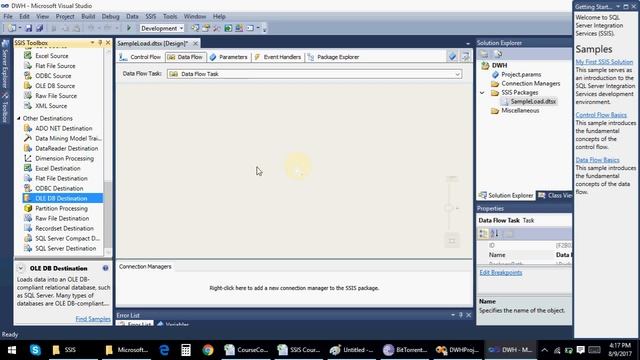Viewport: 640px width, 360px height.
Task: Switch to Class View tab
Action: 555,196
